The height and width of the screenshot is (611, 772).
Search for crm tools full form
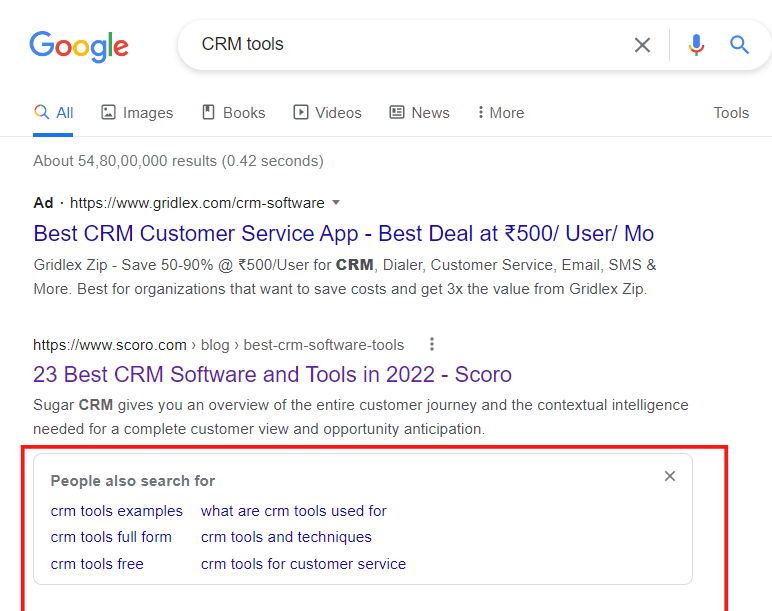point(111,537)
